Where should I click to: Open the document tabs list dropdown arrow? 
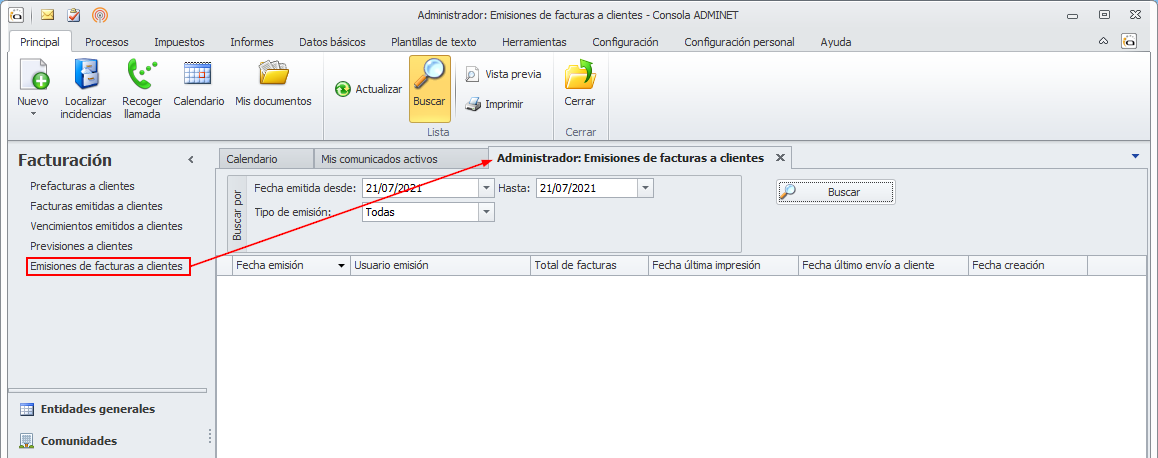point(1135,156)
